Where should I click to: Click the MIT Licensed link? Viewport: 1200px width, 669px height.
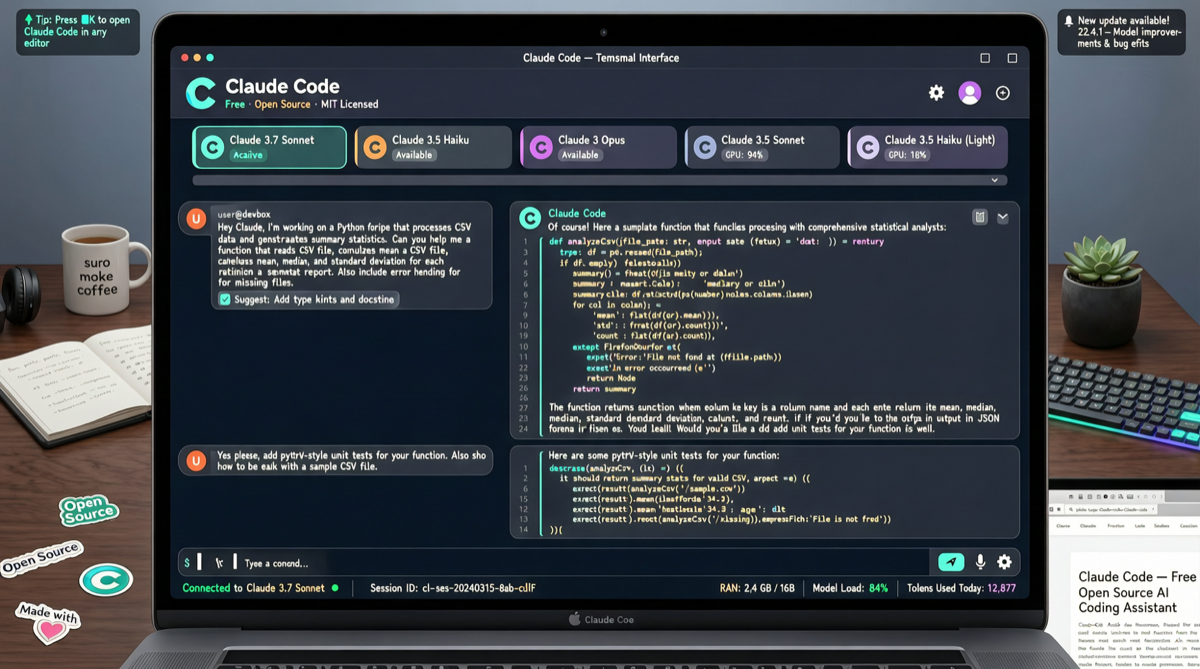click(352, 104)
